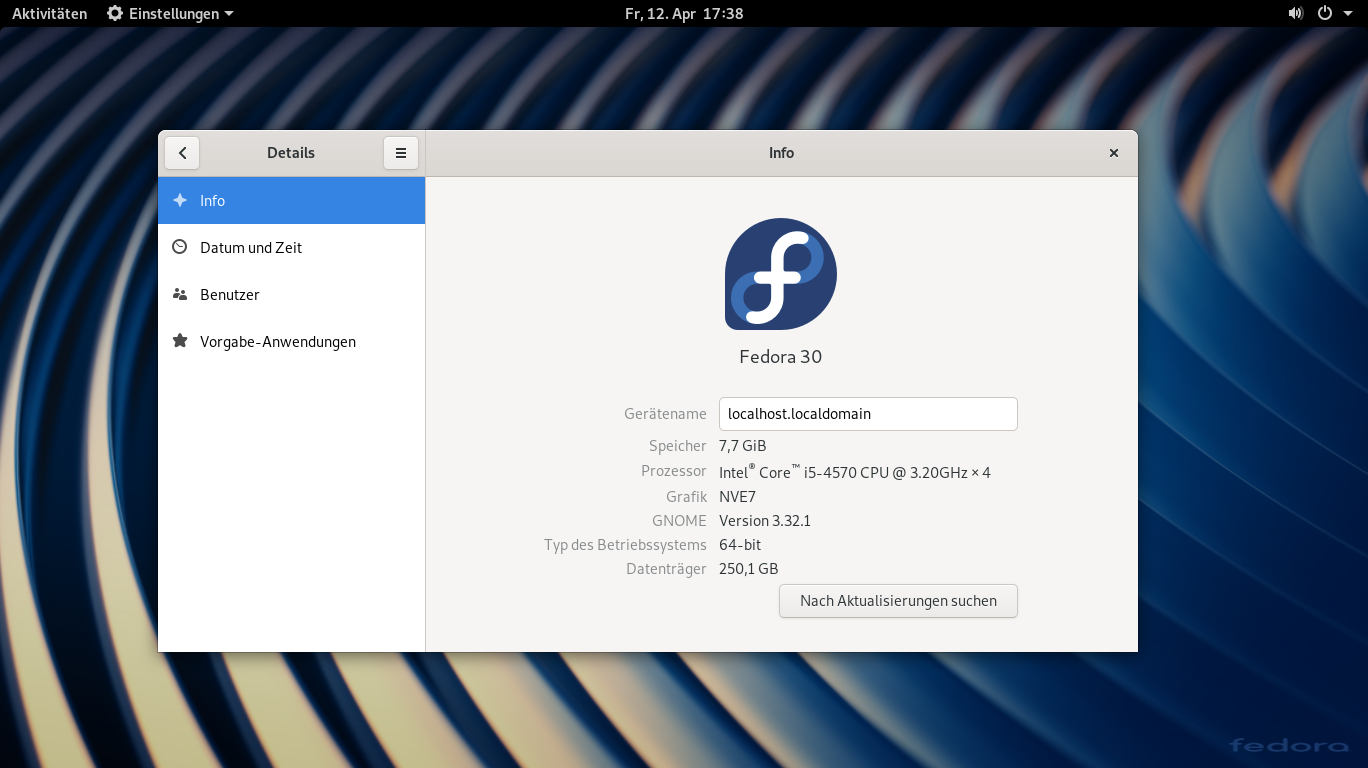Click the 64-bit operating system type value

740,545
